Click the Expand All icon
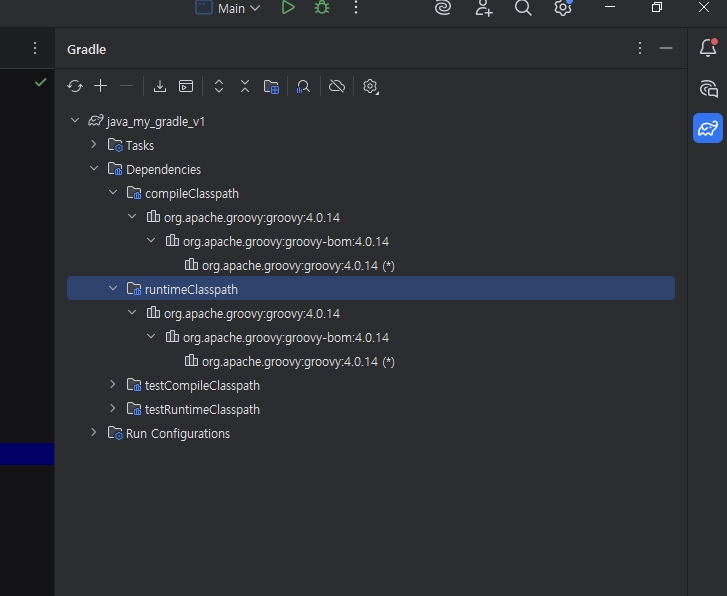 coord(219,86)
